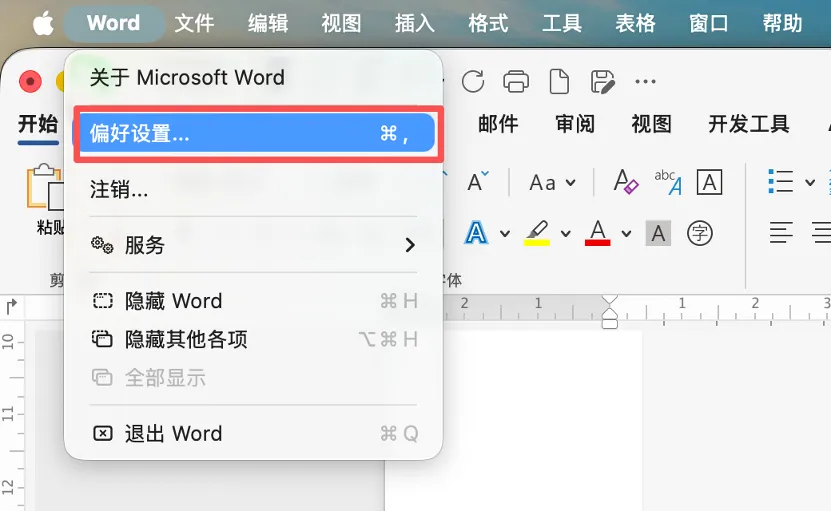
Task: Open the highlight color dropdown arrow
Action: [x=566, y=233]
